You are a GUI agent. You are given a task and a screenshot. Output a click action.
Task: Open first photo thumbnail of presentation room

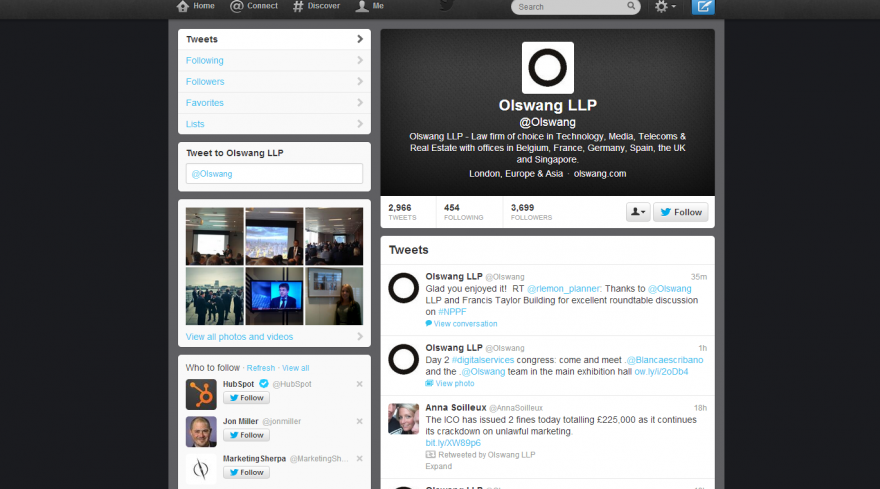tap(215, 236)
